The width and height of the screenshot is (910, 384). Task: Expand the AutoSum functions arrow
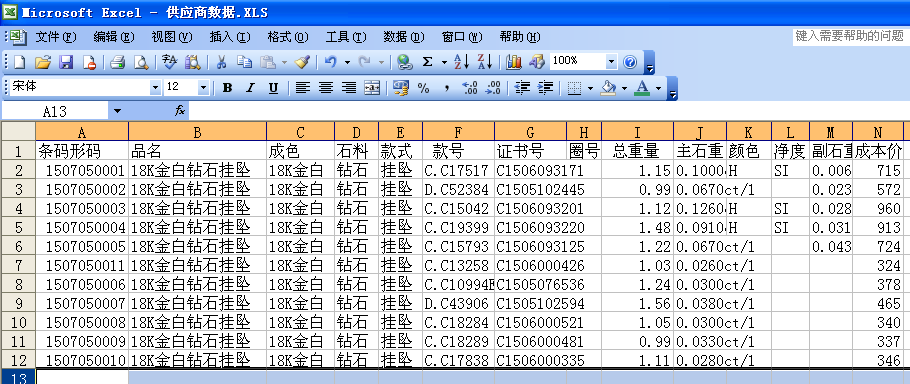(445, 62)
